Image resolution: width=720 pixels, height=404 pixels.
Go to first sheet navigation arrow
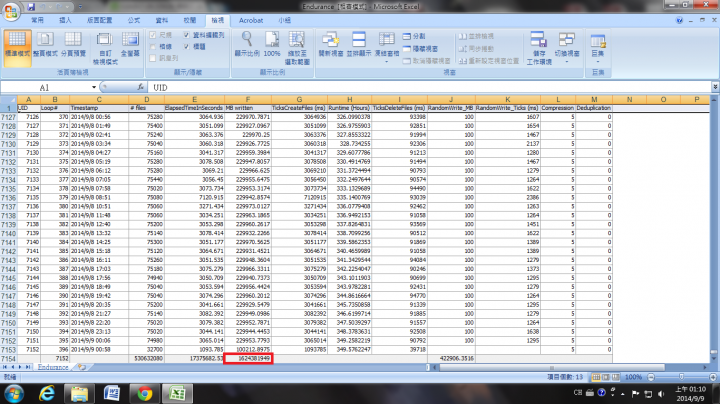point(5,367)
